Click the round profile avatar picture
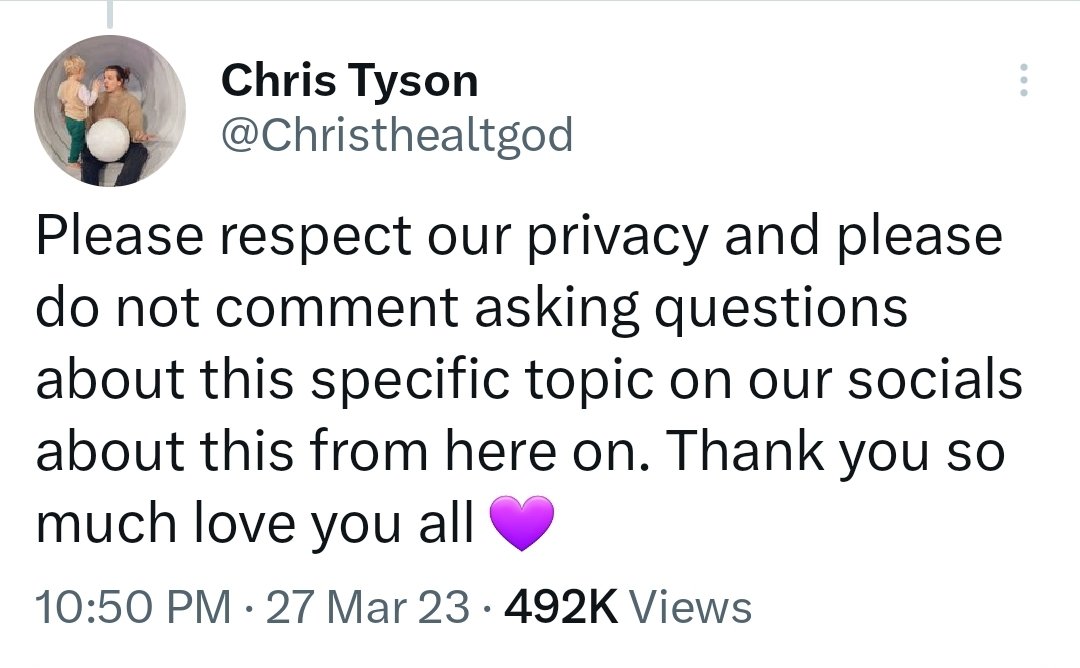Screen dimensions: 1080x668 pos(110,110)
